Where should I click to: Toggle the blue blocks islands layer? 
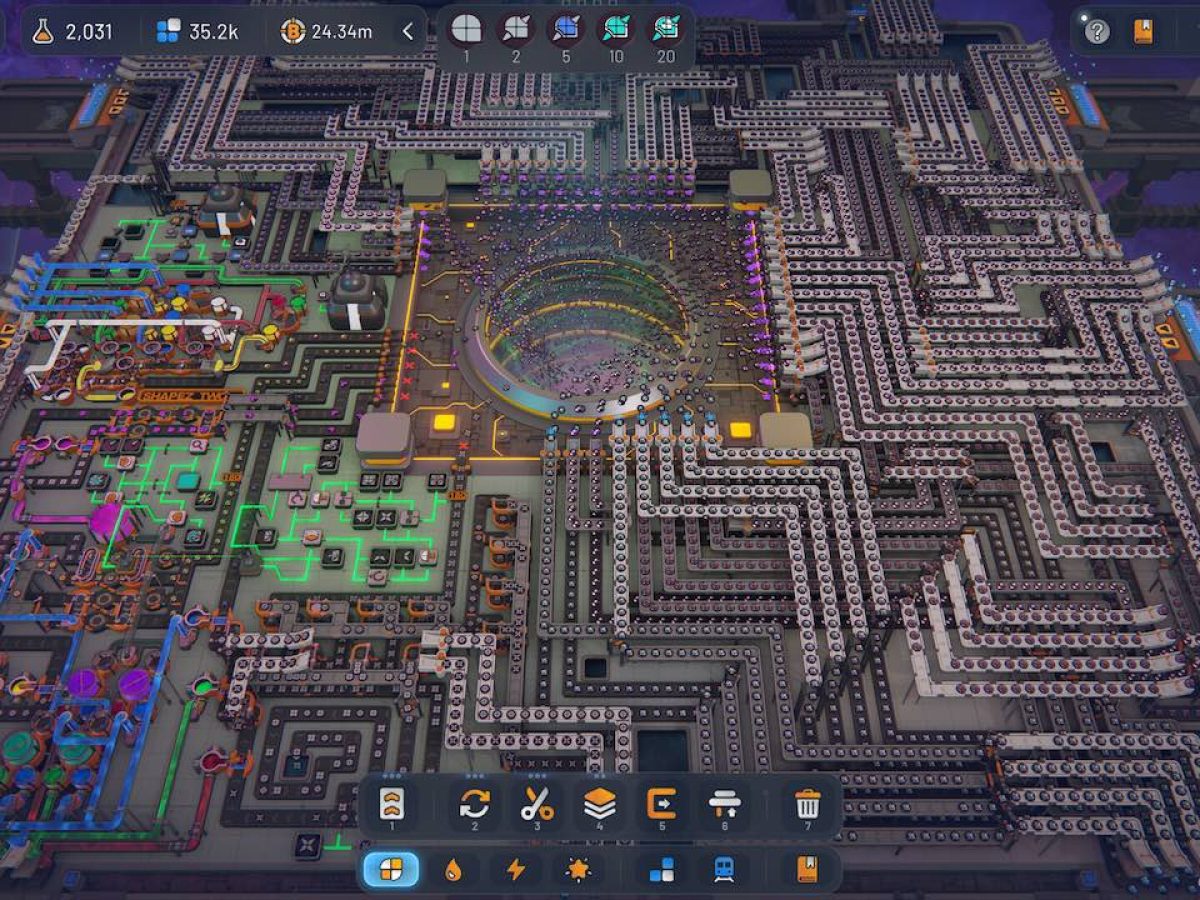tap(662, 870)
